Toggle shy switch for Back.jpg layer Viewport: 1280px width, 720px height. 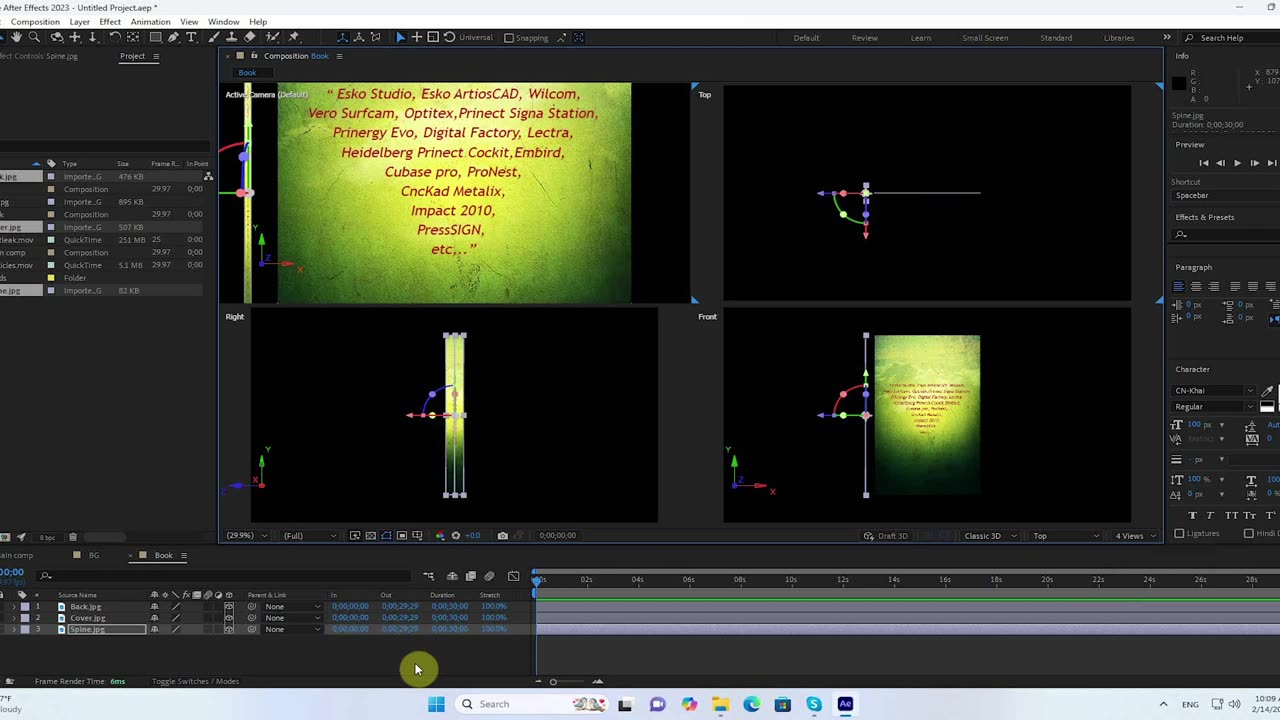click(155, 606)
